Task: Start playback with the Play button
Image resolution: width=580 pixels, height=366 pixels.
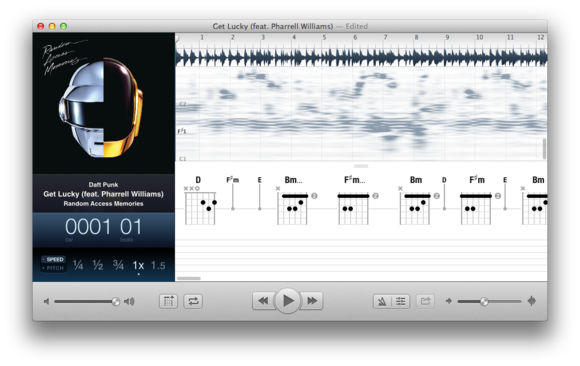Action: click(x=287, y=300)
